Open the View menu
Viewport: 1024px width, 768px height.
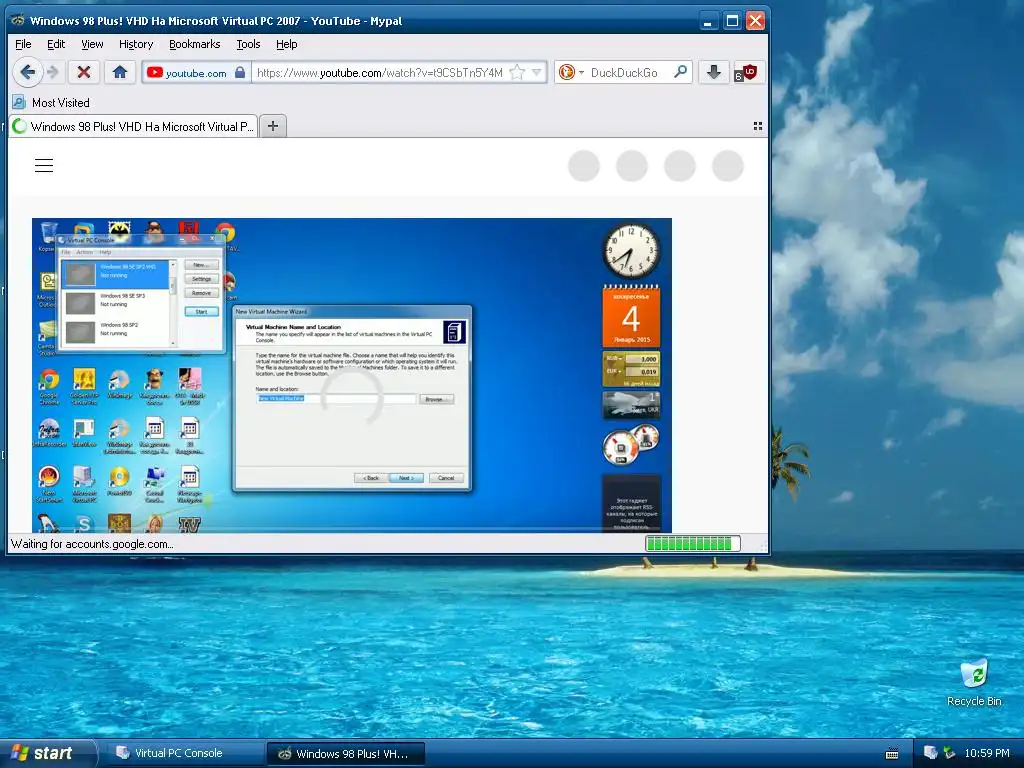pyautogui.click(x=92, y=44)
